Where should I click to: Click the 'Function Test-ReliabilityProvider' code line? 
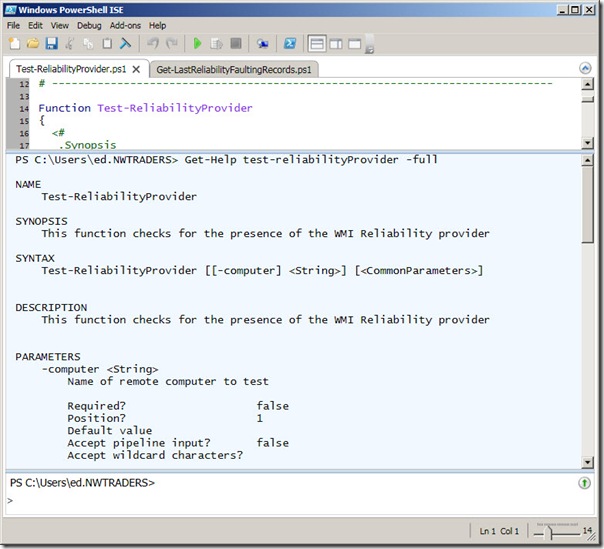pyautogui.click(x=145, y=108)
